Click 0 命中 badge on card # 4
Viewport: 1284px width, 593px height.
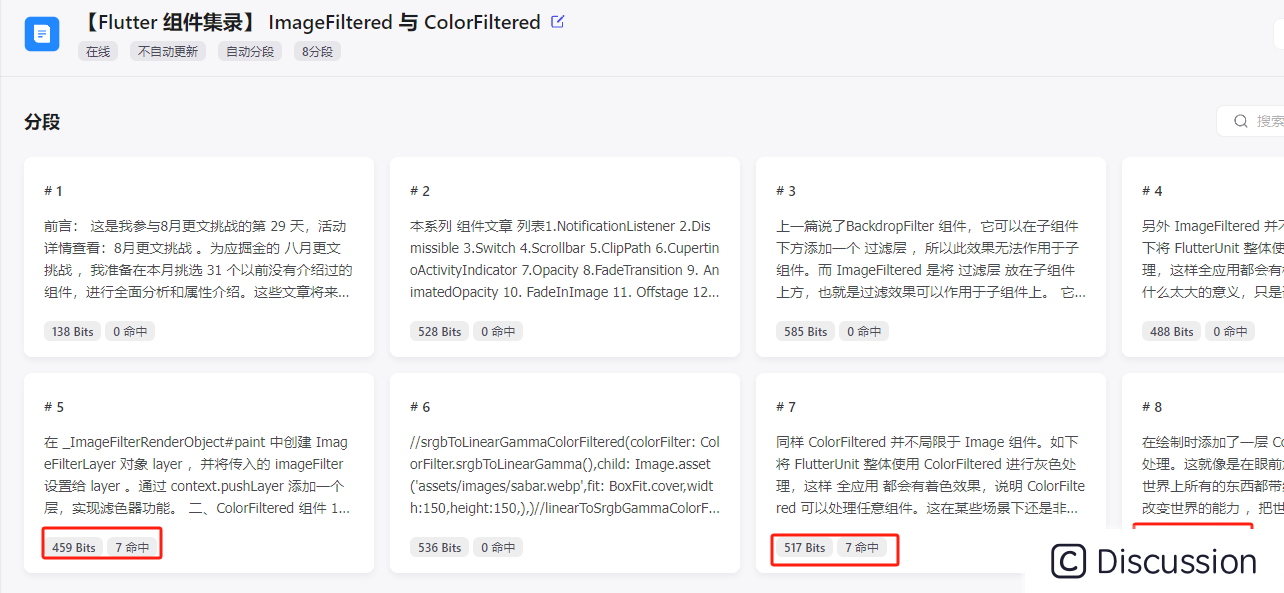point(1229,331)
